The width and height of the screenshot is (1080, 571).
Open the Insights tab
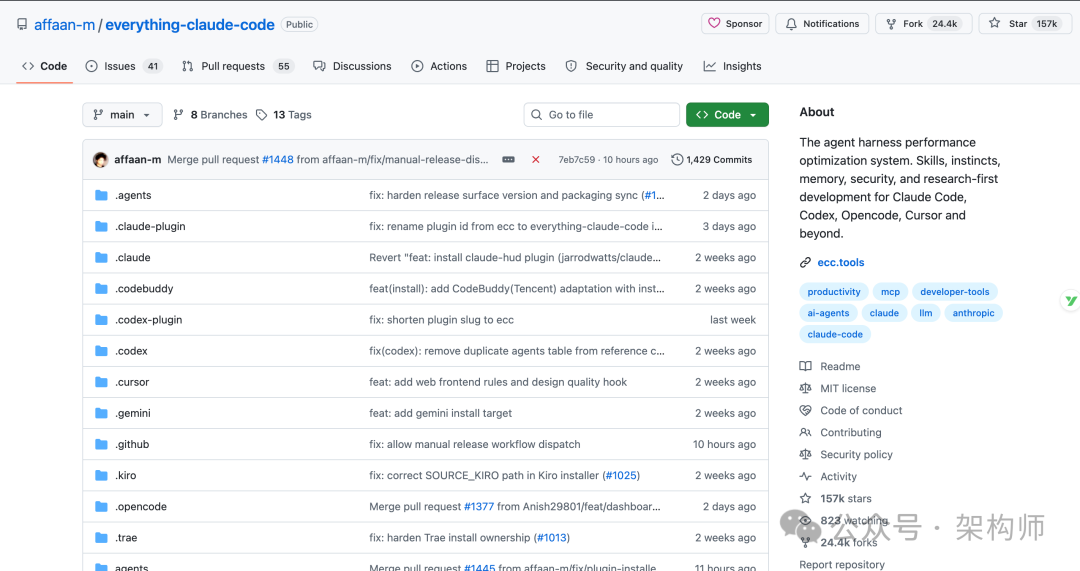[732, 66]
